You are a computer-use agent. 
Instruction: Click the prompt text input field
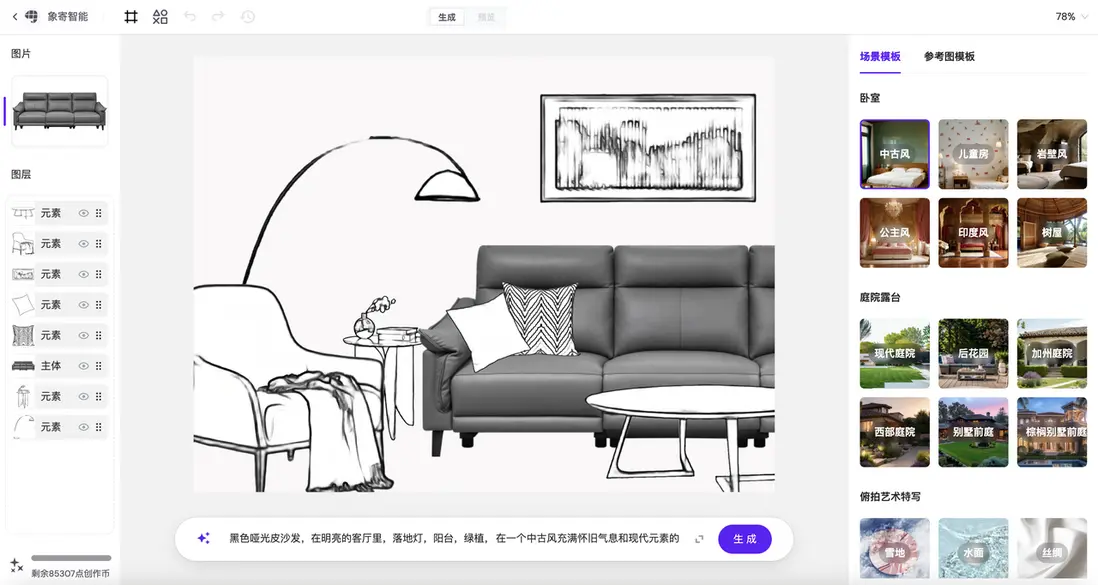click(454, 538)
